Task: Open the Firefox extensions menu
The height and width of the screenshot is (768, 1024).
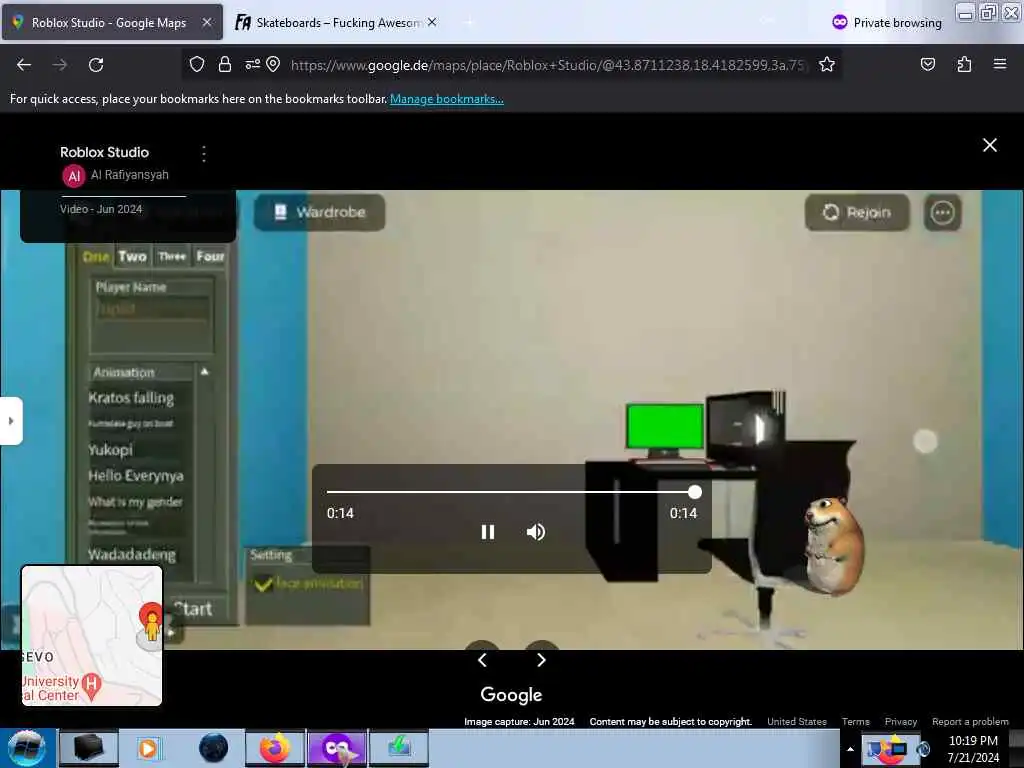Action: pyautogui.click(x=964, y=64)
